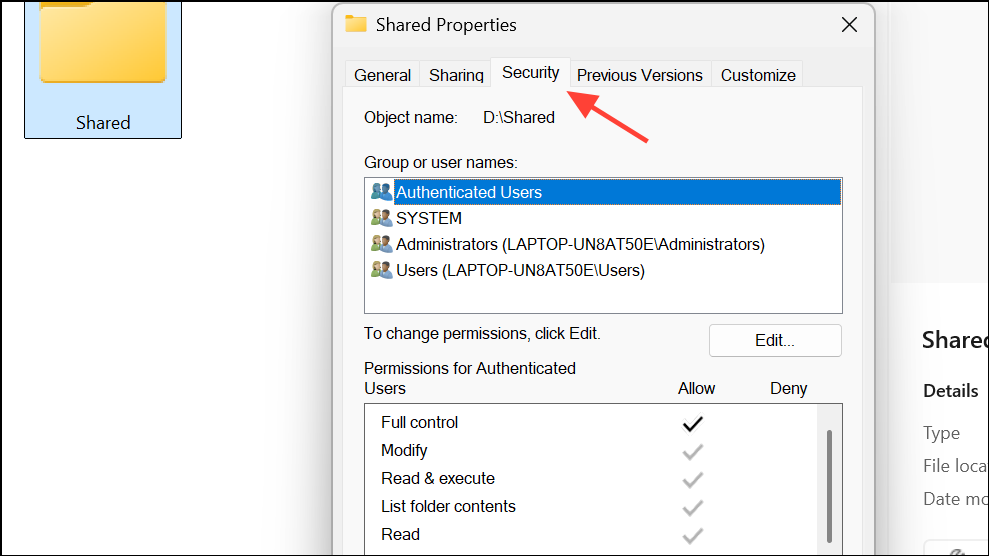
Task: Go to the Previous Versions tab
Action: [640, 75]
